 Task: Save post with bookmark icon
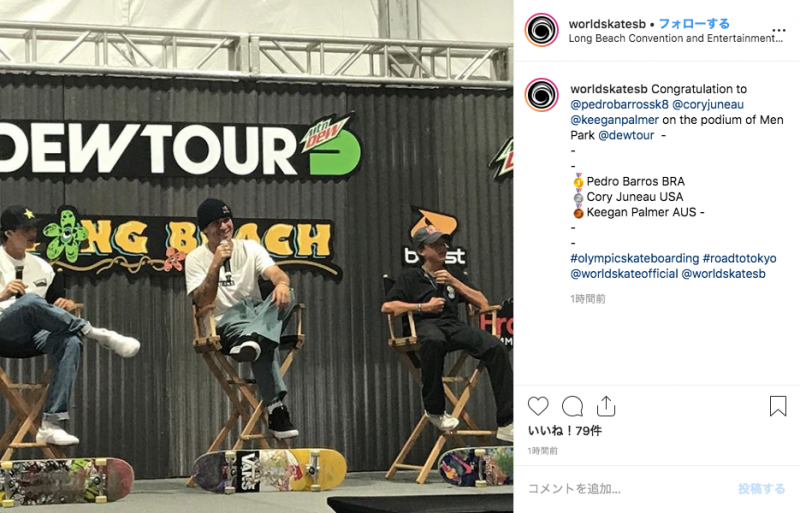click(778, 406)
